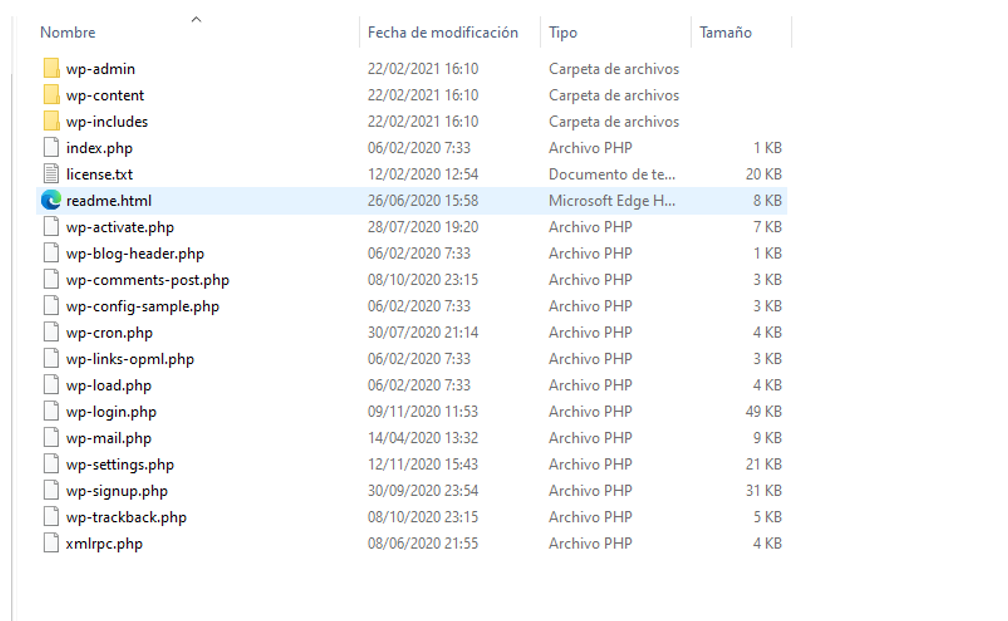
Task: Select the wp-mail.php file name
Action: (109, 438)
